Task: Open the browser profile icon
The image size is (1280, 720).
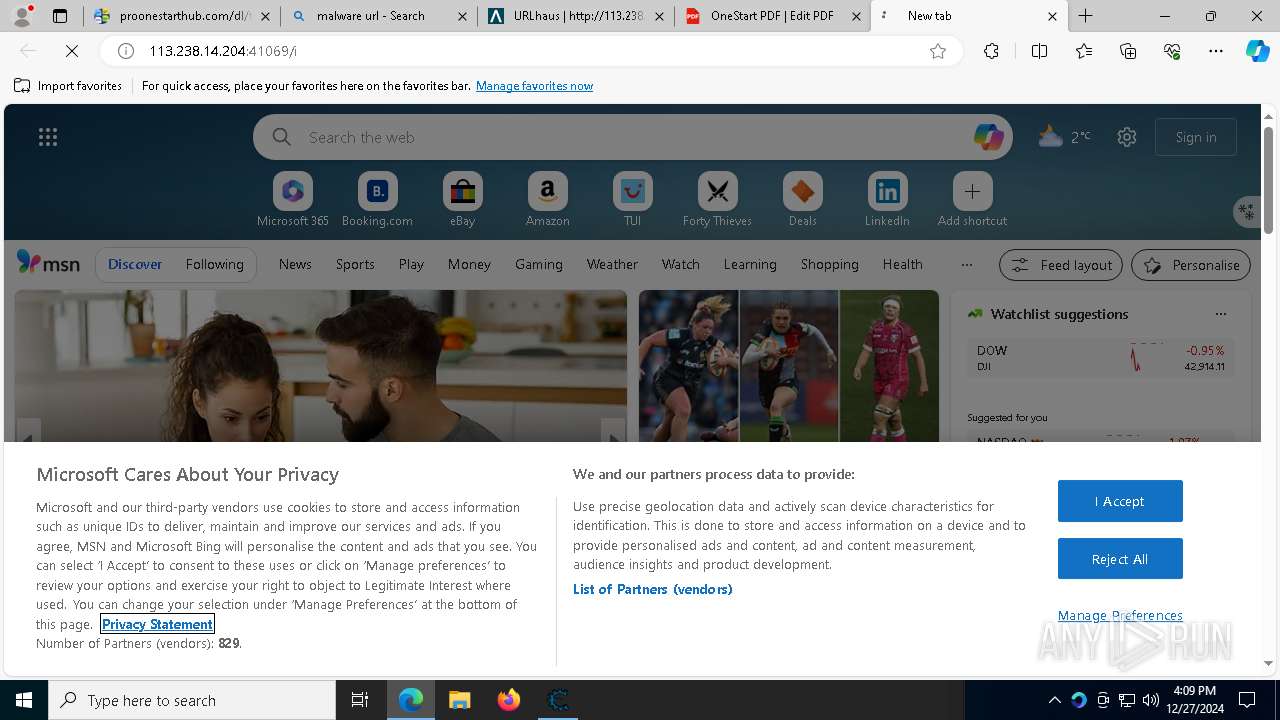Action: 22,16
